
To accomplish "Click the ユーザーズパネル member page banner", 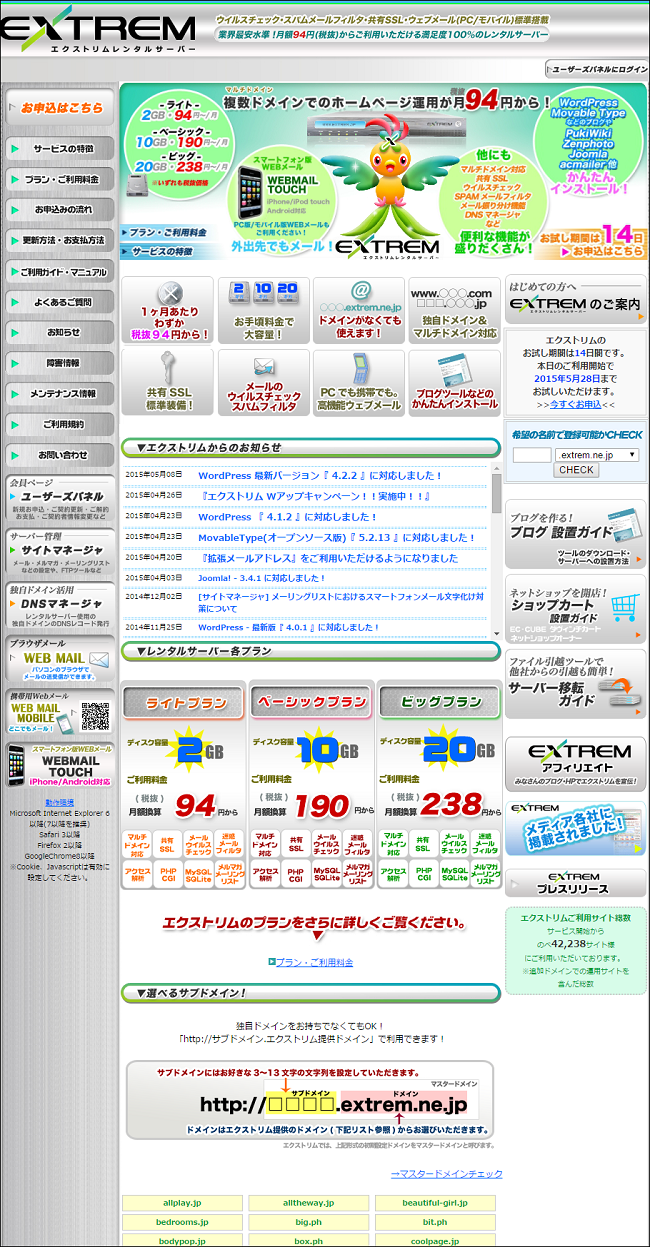I will tap(60, 500).
